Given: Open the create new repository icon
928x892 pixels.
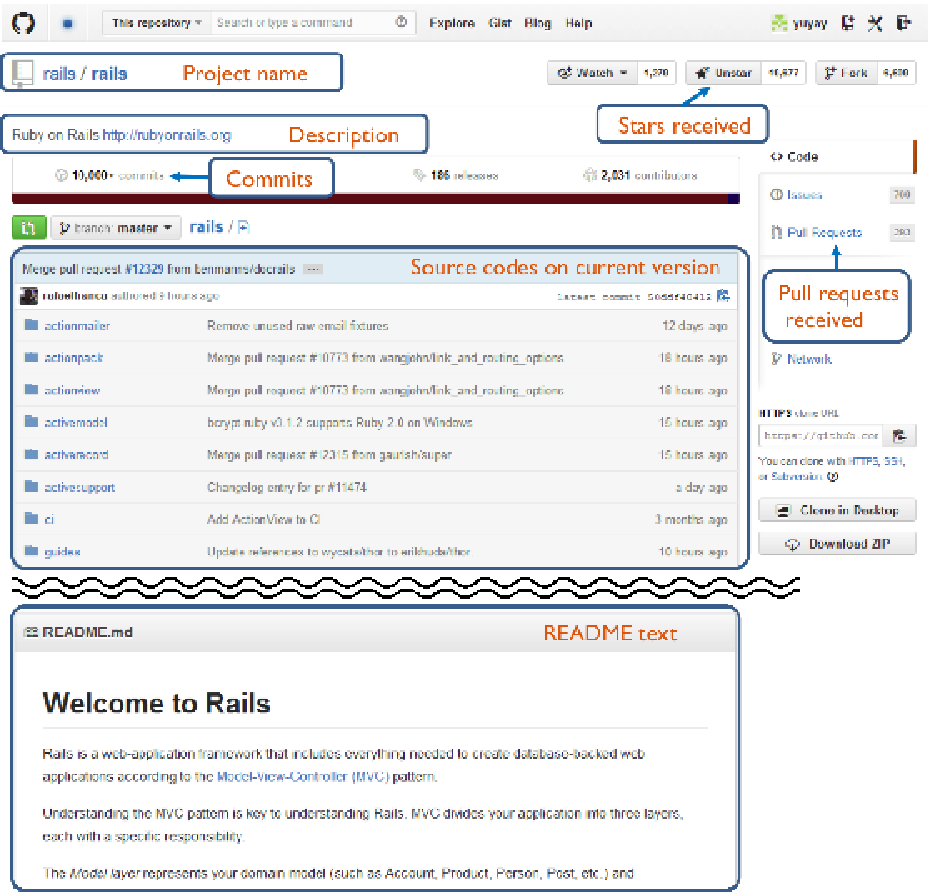Looking at the screenshot, I should click(848, 23).
